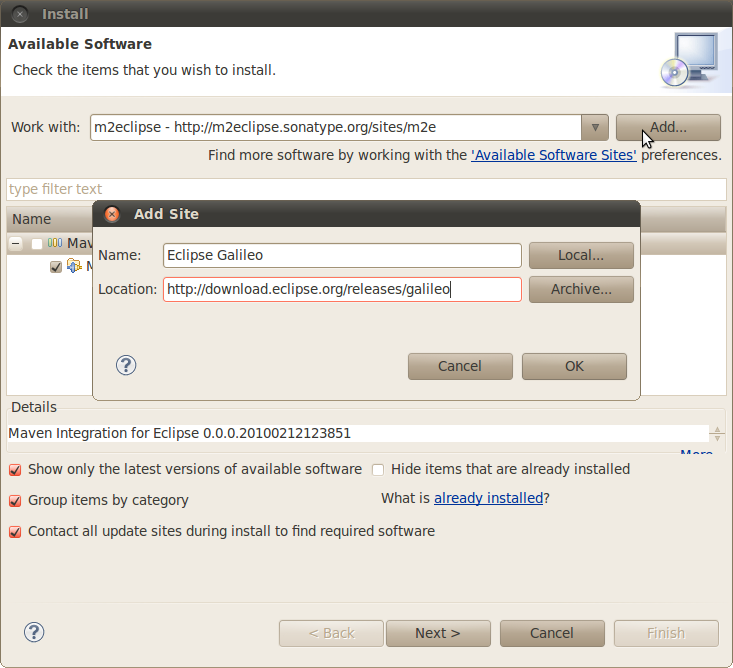Open the Work with dropdown arrow
733x668 pixels.
(x=595, y=127)
